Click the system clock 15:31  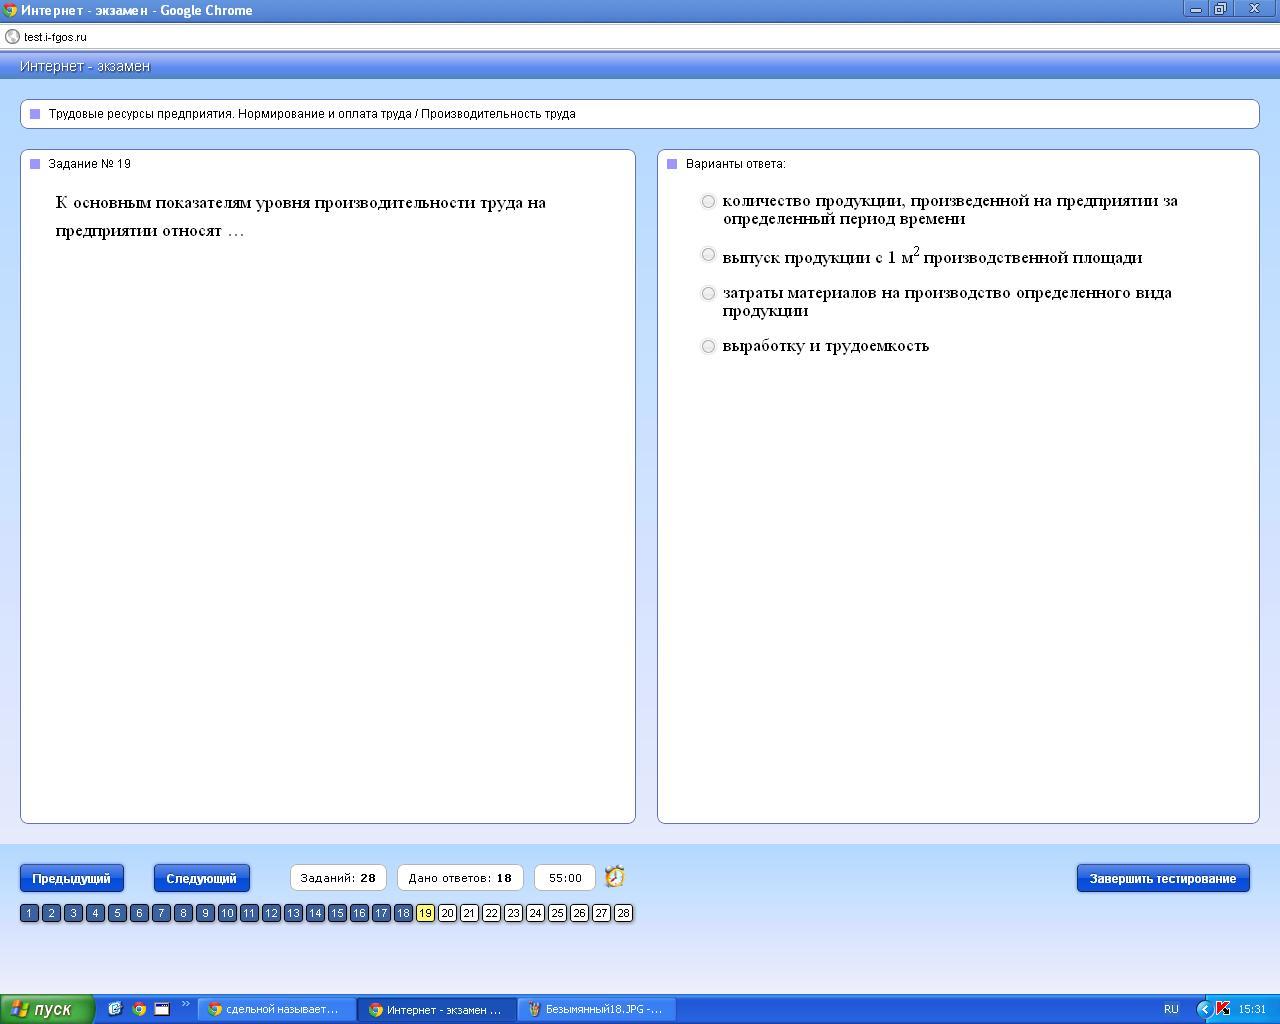(x=1252, y=1009)
